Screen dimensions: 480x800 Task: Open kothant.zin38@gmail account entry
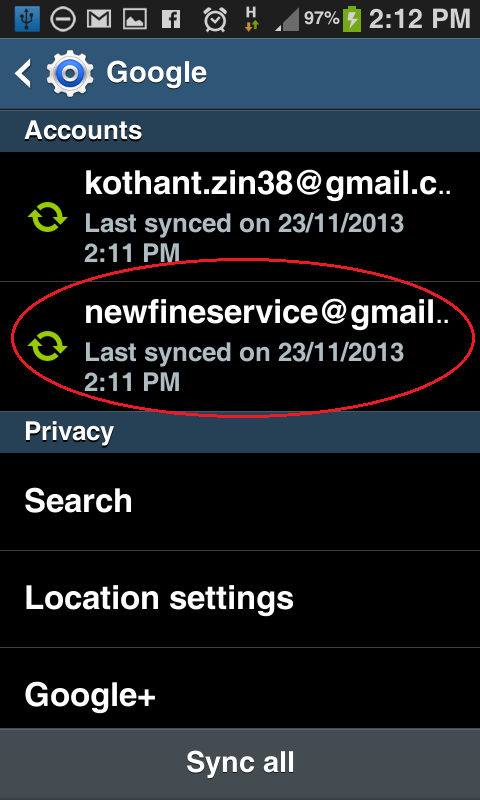coord(240,217)
